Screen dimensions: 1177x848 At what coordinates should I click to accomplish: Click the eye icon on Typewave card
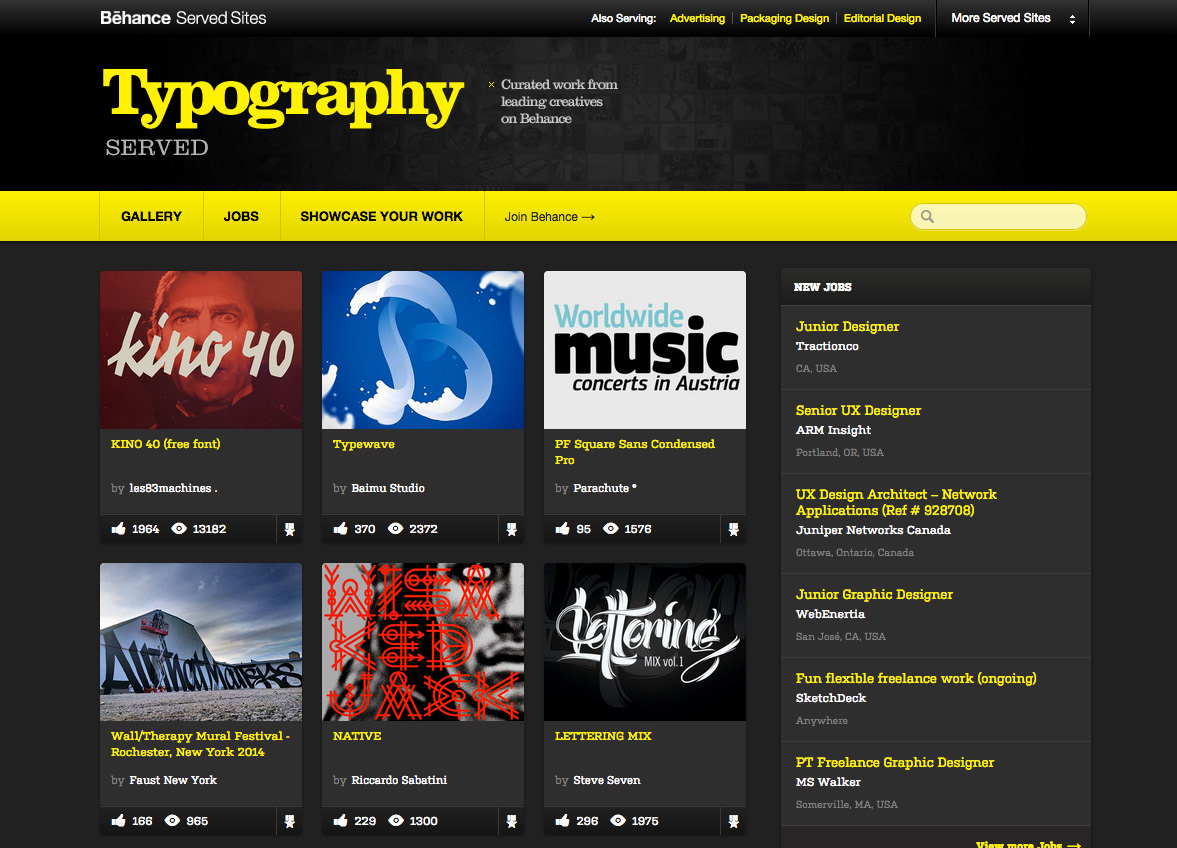pyautogui.click(x=396, y=529)
